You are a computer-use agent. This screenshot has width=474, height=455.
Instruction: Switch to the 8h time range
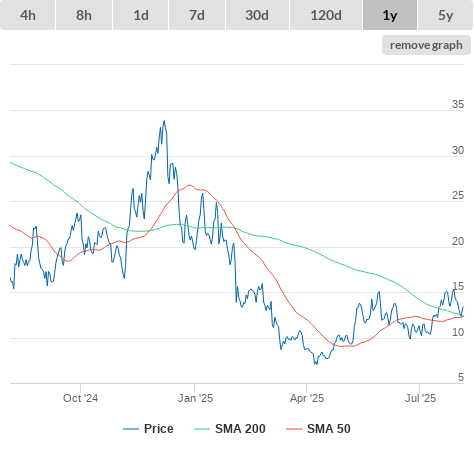(x=84, y=15)
